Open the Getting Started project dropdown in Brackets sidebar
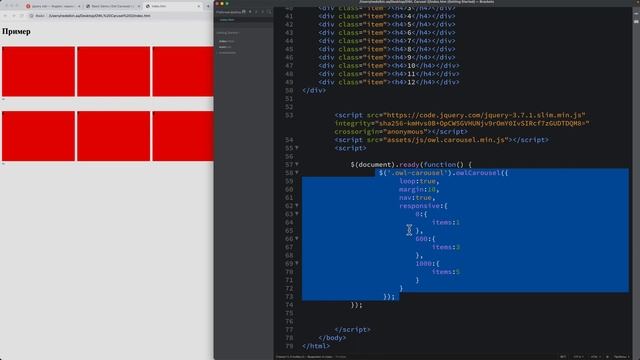 click(228, 33)
